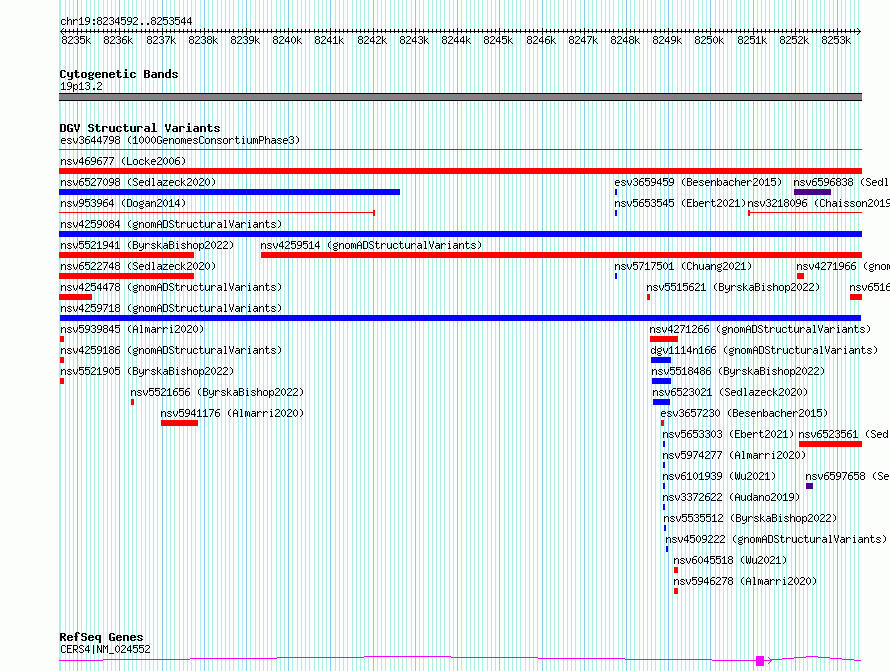The image size is (890, 671).
Task: Select nsv5535512 (ByrskaBishop2022) label
Action: (750, 518)
